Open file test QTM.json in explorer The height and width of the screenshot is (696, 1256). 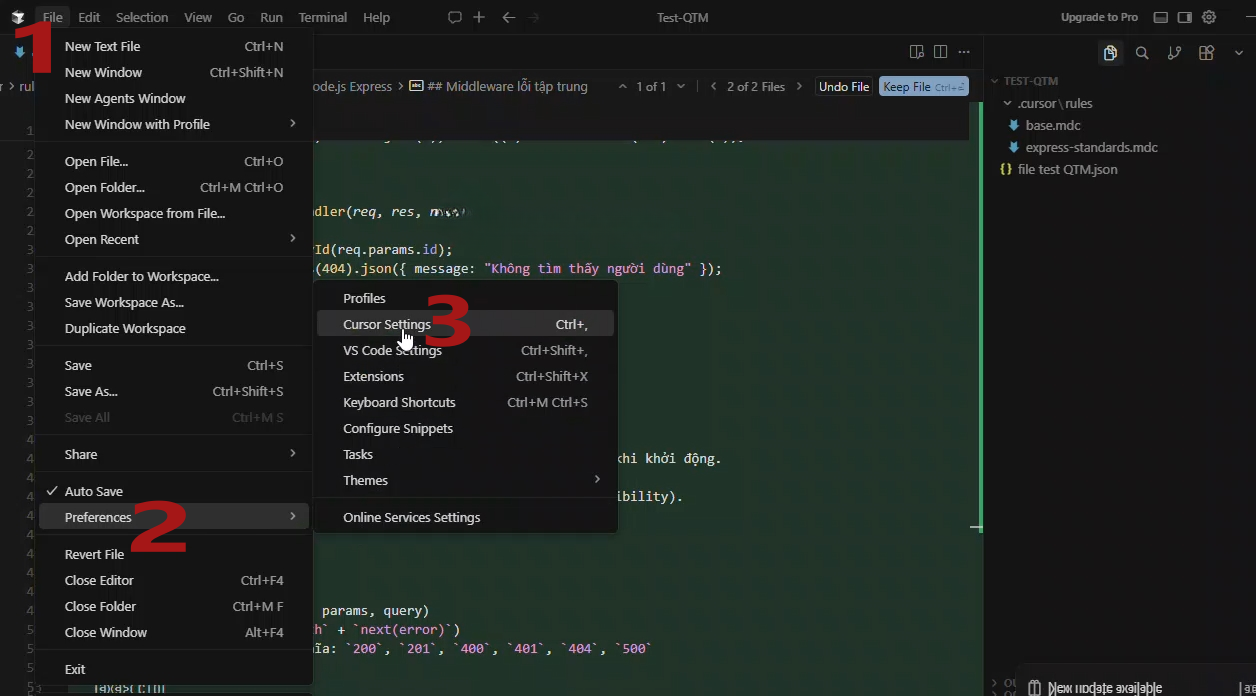(x=1067, y=169)
